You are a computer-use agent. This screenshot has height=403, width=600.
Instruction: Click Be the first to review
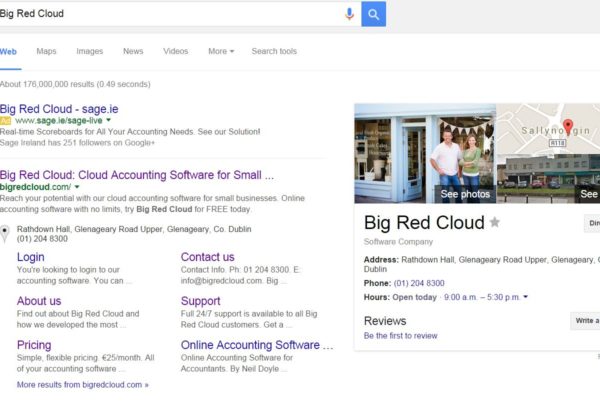400,336
